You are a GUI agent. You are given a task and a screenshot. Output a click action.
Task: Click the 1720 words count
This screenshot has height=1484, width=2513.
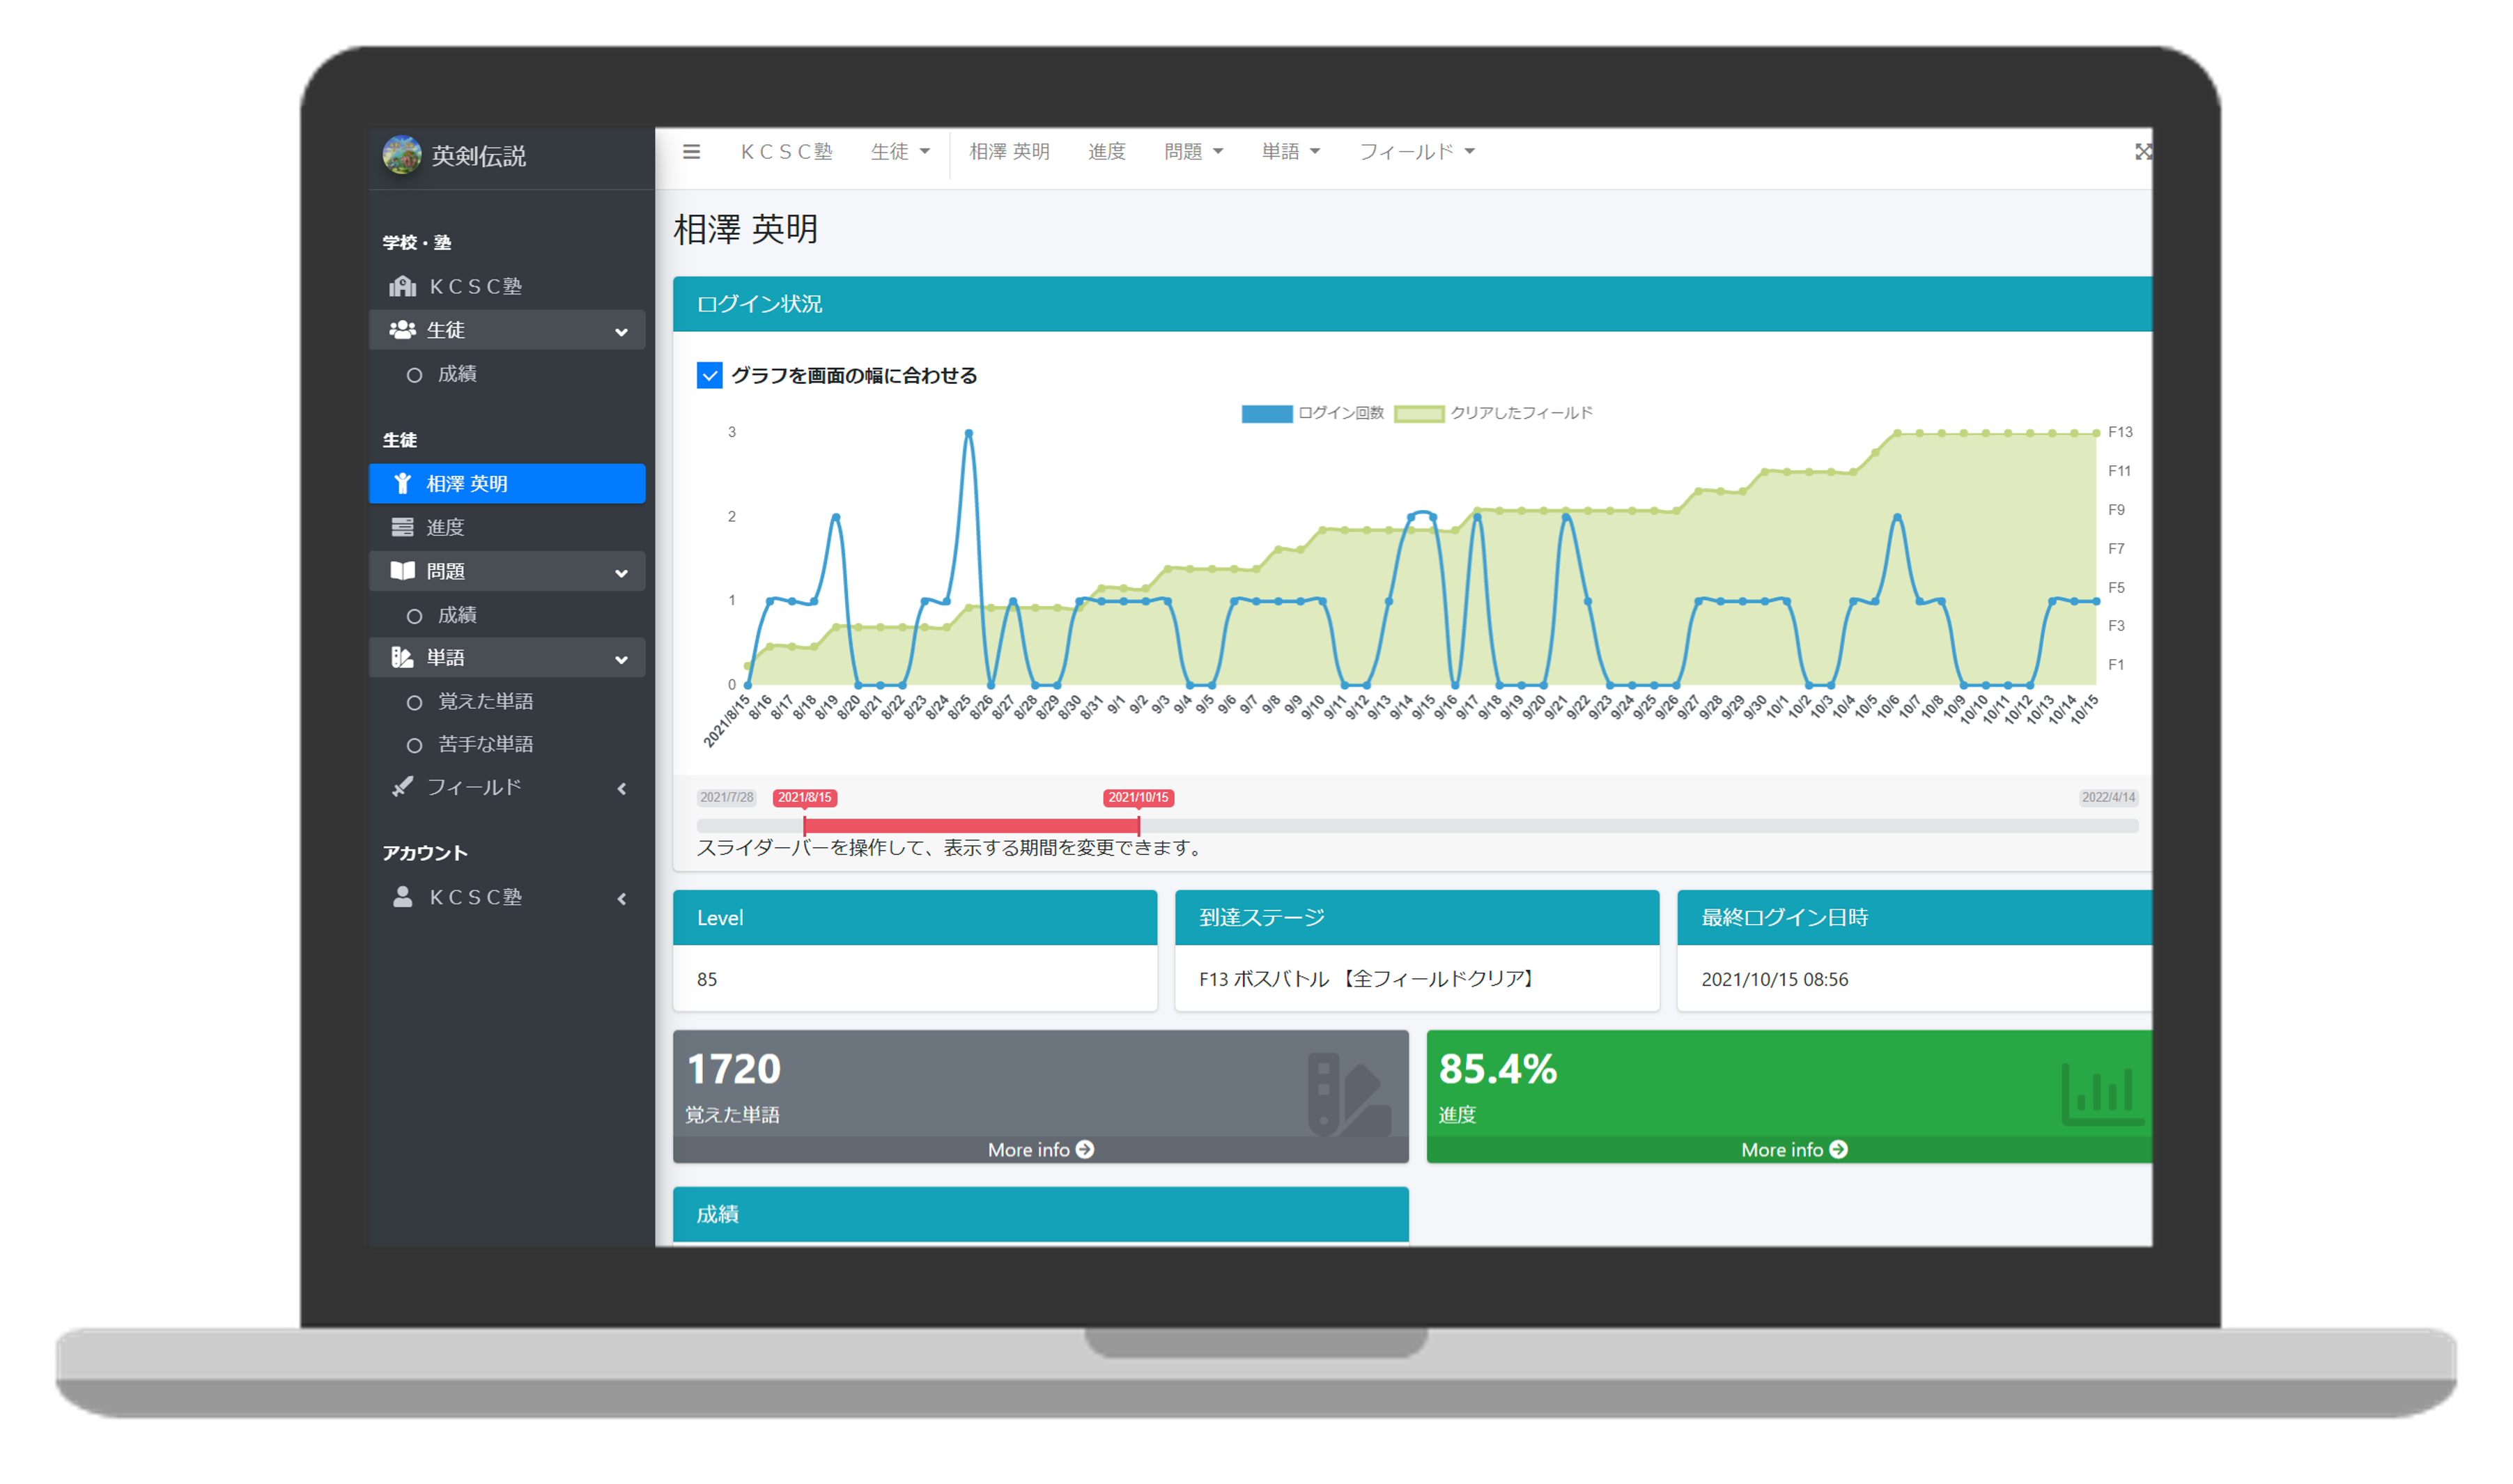(x=734, y=1070)
